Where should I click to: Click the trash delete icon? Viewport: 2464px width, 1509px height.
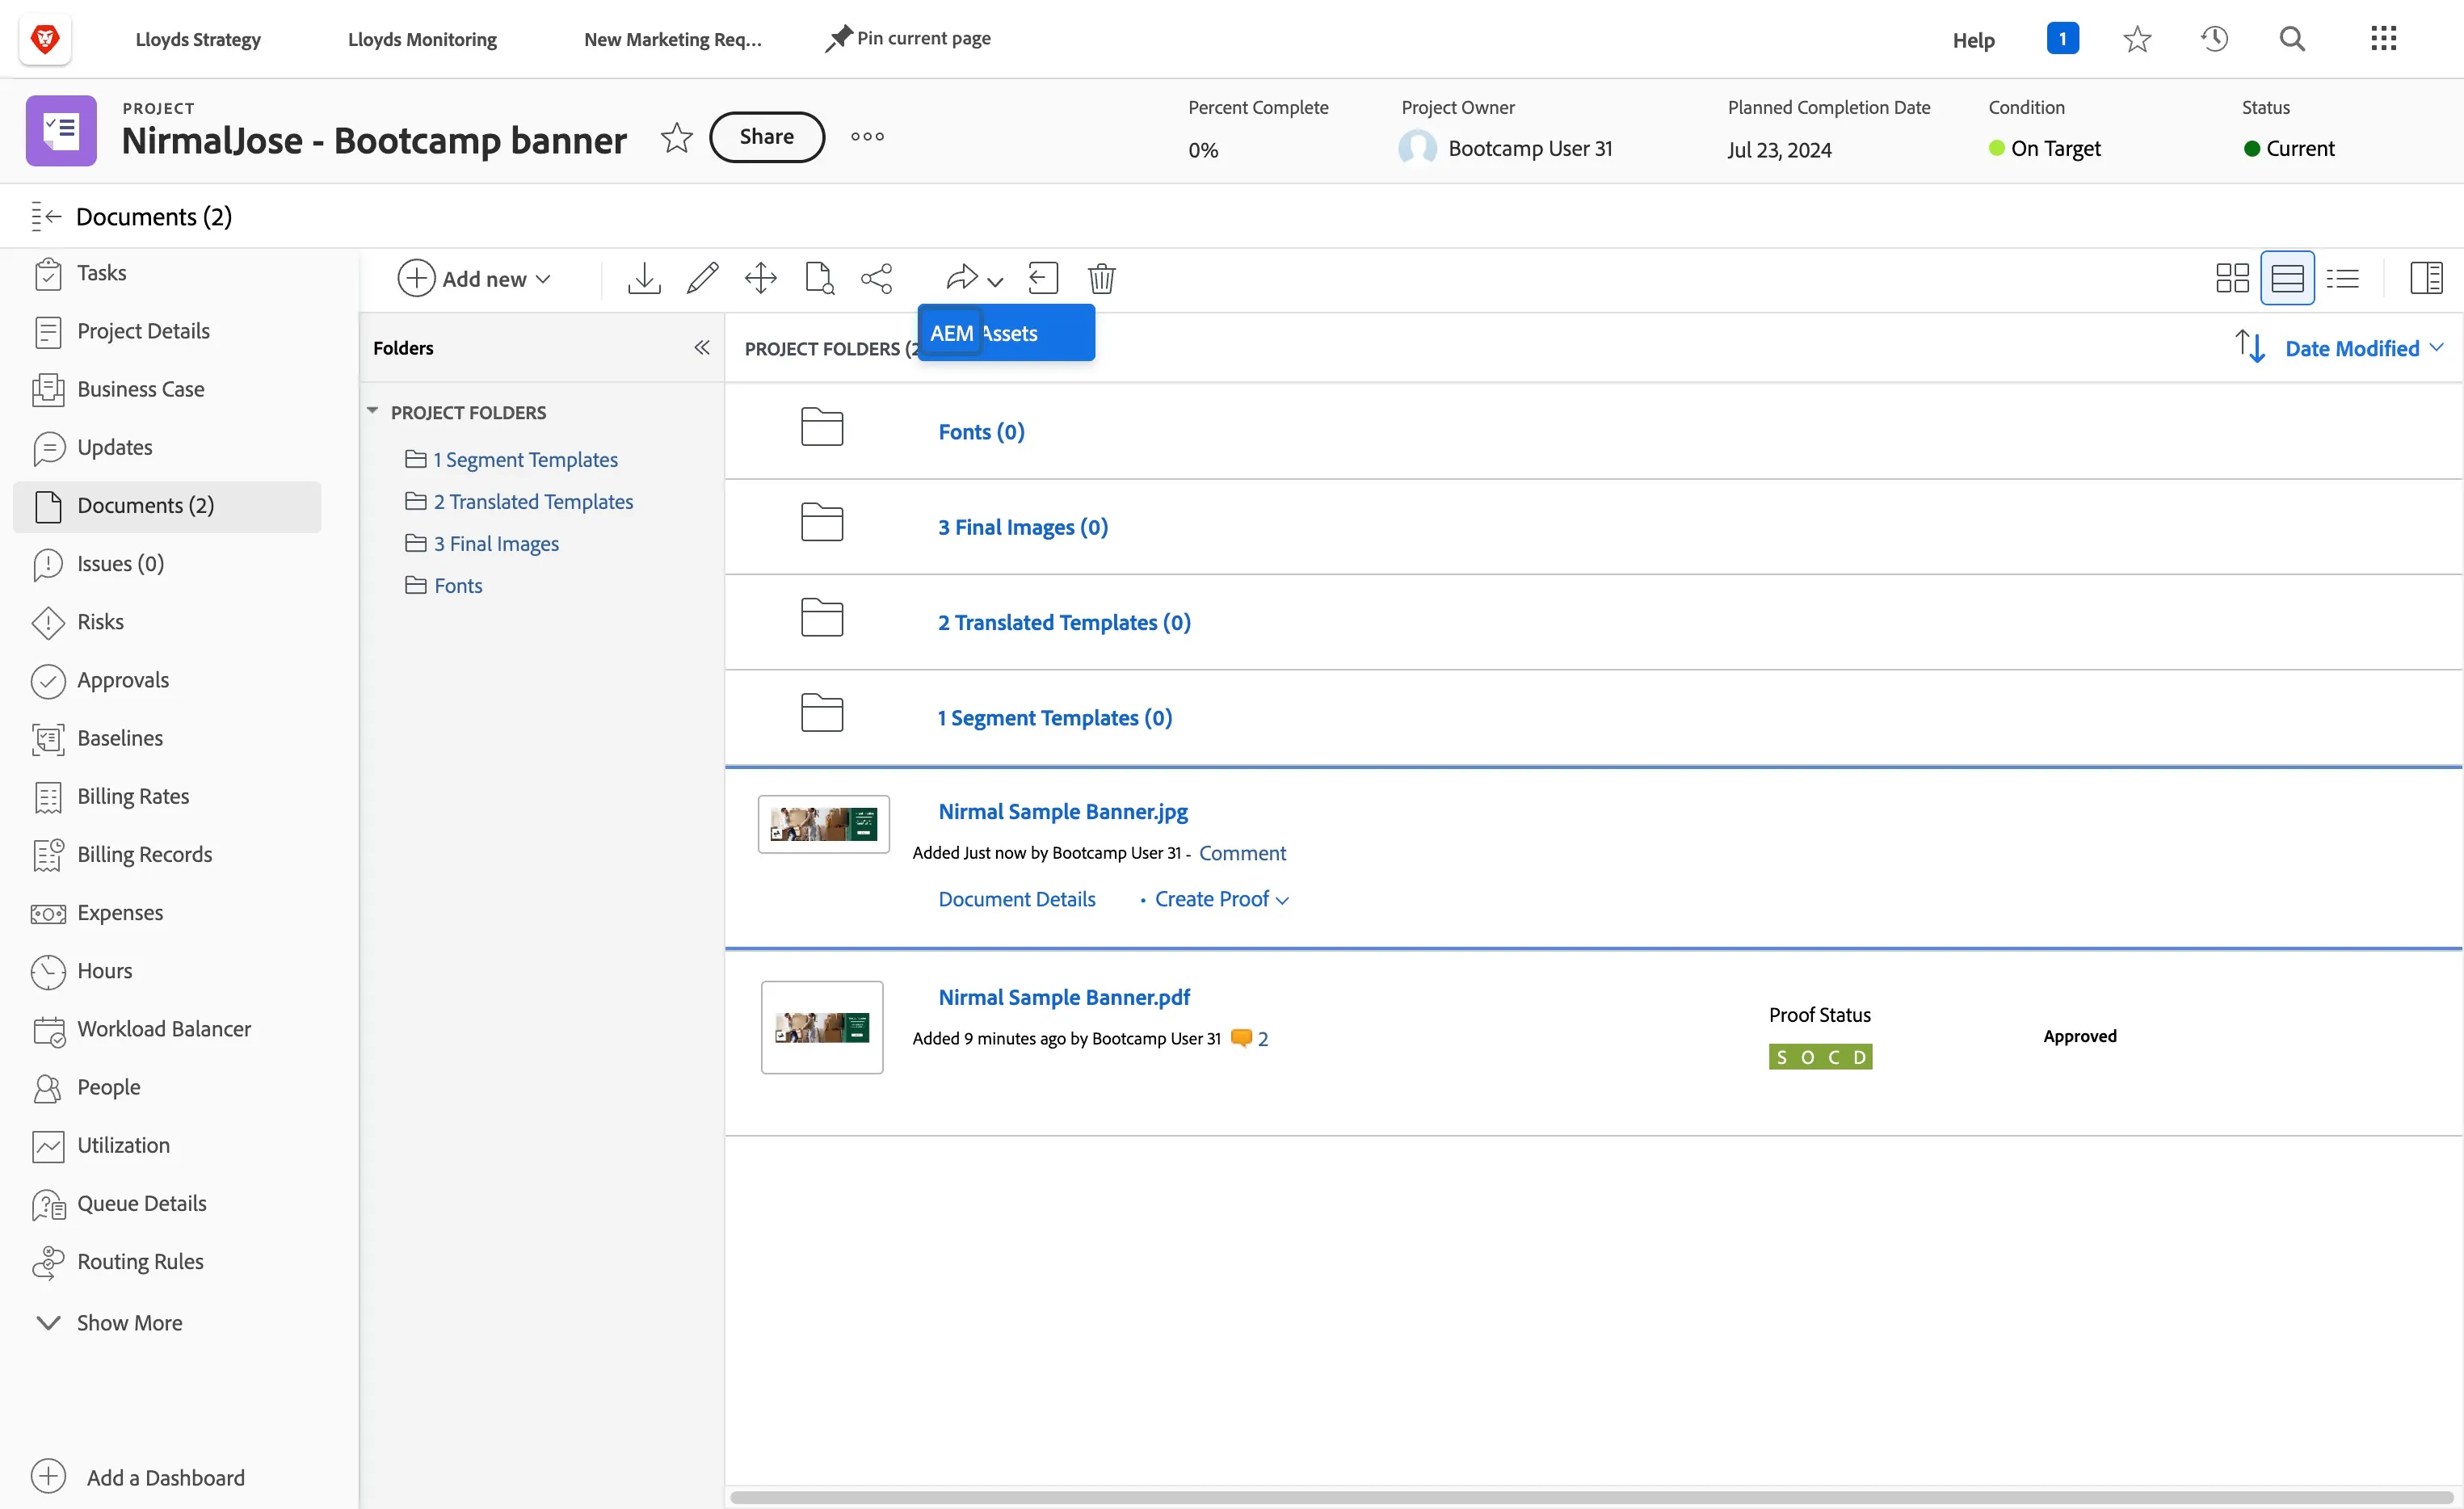coord(1101,278)
